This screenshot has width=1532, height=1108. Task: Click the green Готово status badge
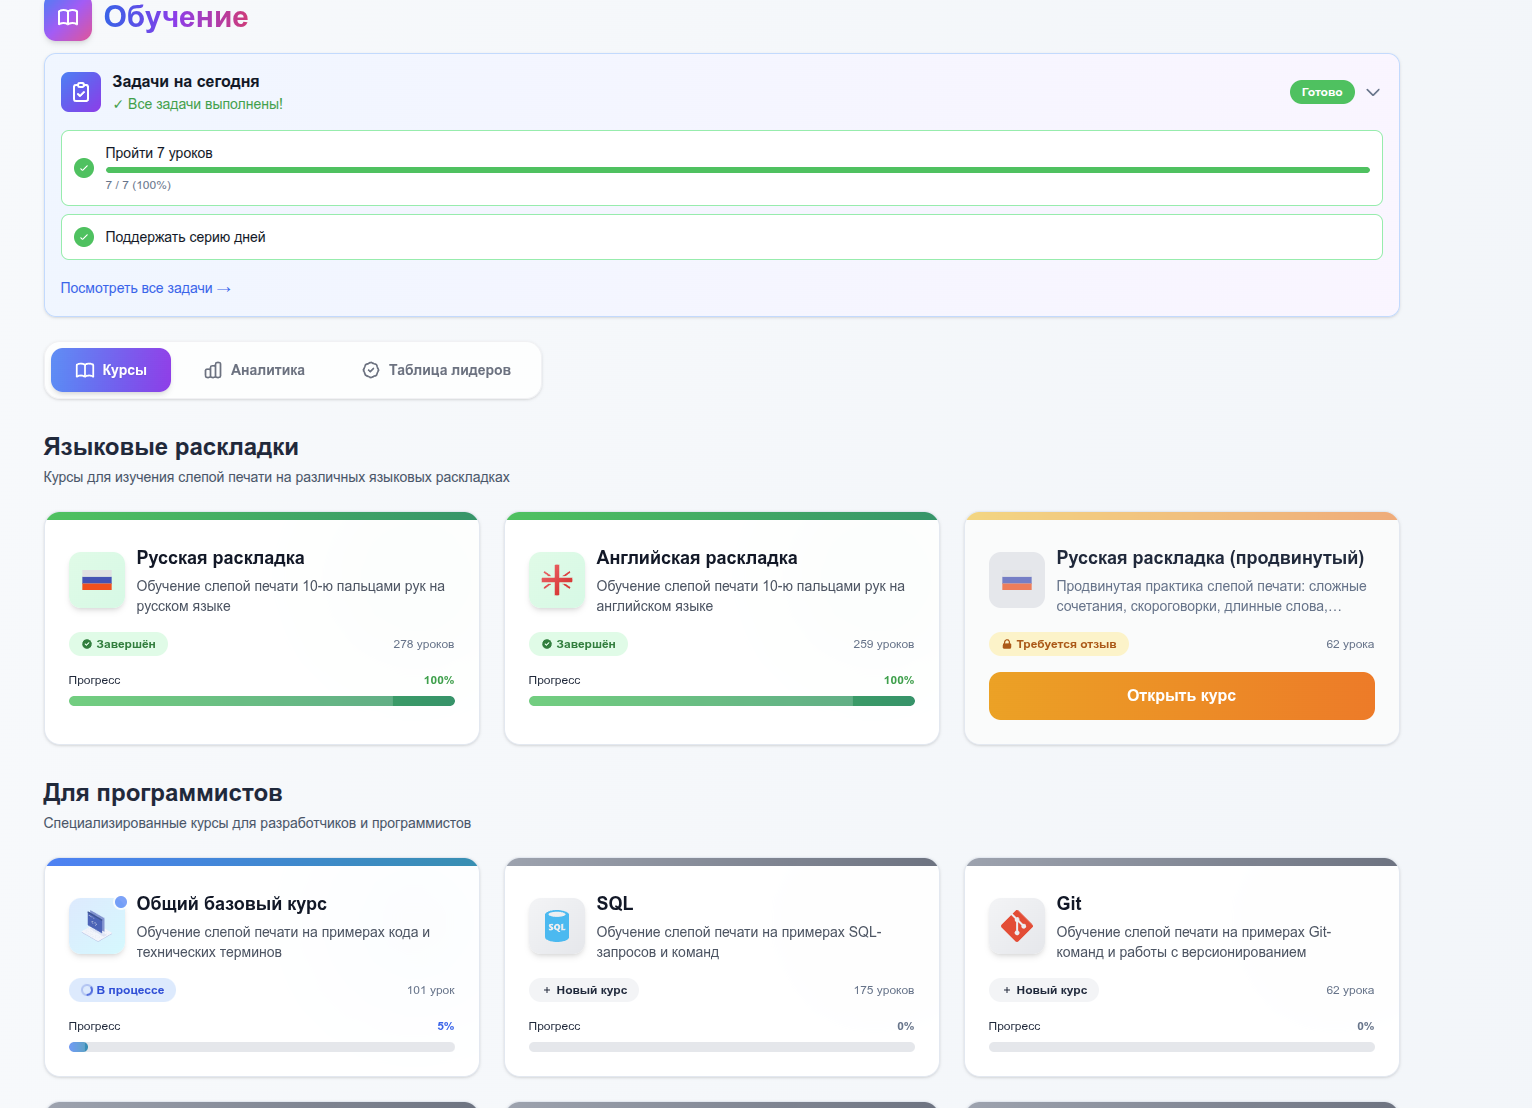[1322, 92]
